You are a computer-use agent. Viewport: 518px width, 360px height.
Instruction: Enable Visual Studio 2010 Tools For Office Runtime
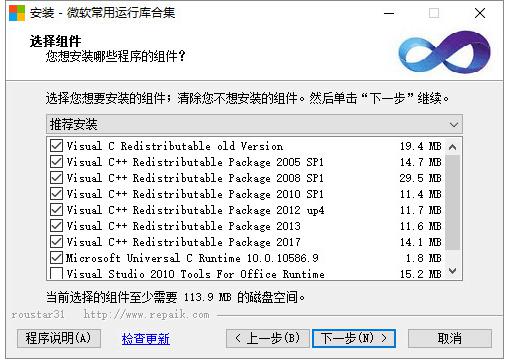point(56,273)
